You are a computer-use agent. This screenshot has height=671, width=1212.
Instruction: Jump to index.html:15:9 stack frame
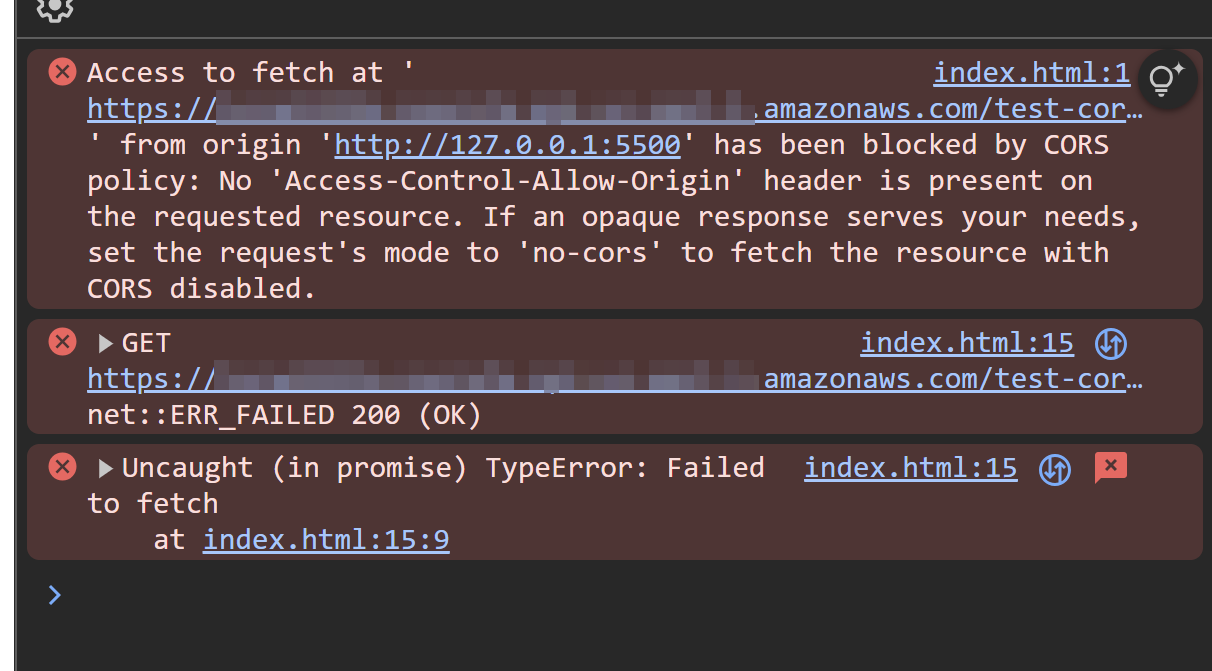pyautogui.click(x=326, y=541)
